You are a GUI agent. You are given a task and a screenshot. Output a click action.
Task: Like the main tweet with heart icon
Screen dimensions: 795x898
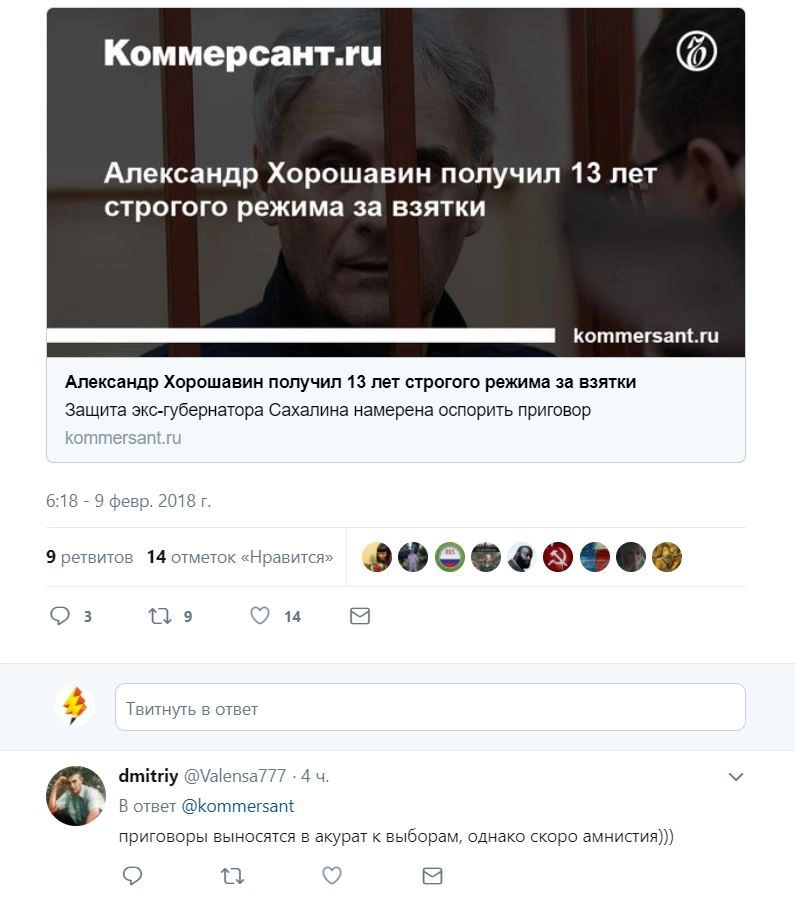(260, 616)
